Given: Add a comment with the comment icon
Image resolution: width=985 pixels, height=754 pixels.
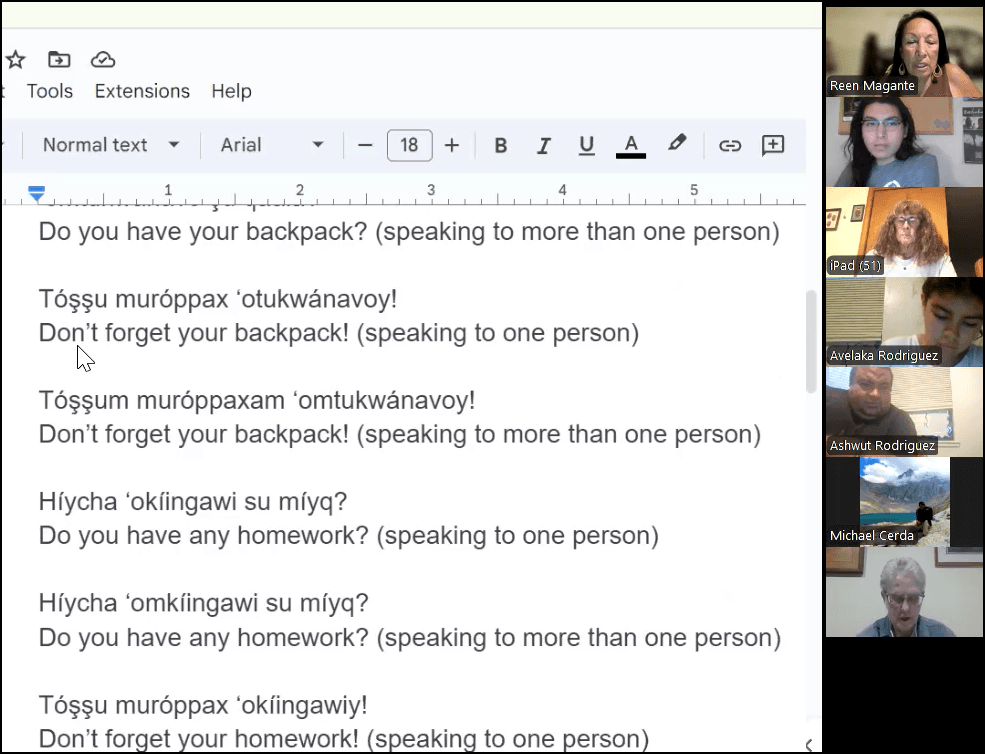Looking at the screenshot, I should tap(773, 146).
